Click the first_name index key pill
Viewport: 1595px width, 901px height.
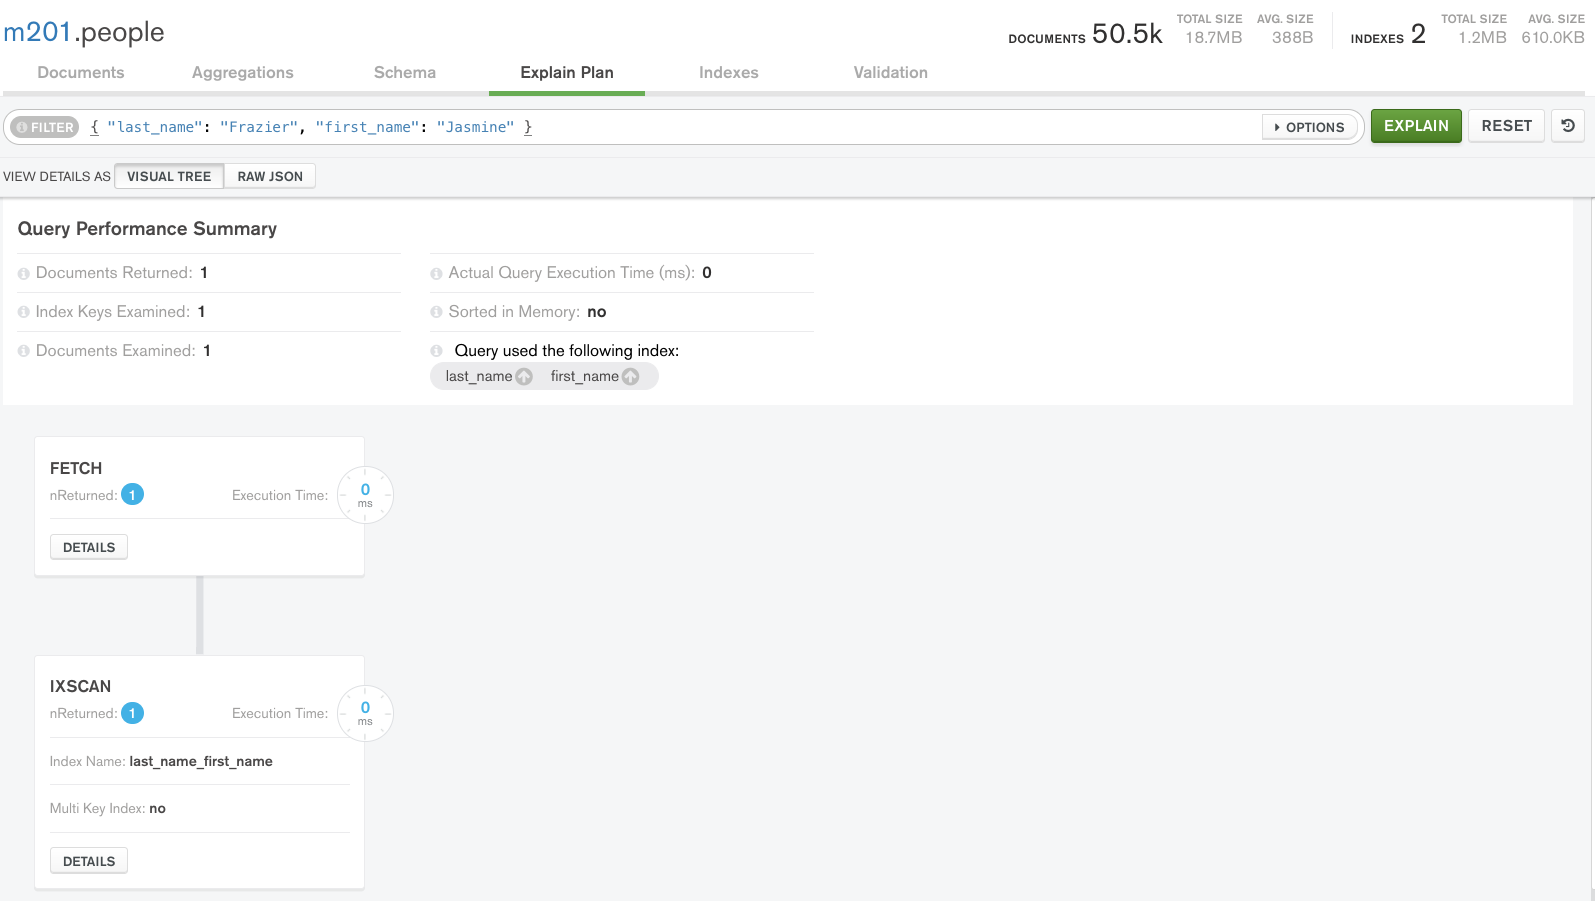click(x=594, y=377)
